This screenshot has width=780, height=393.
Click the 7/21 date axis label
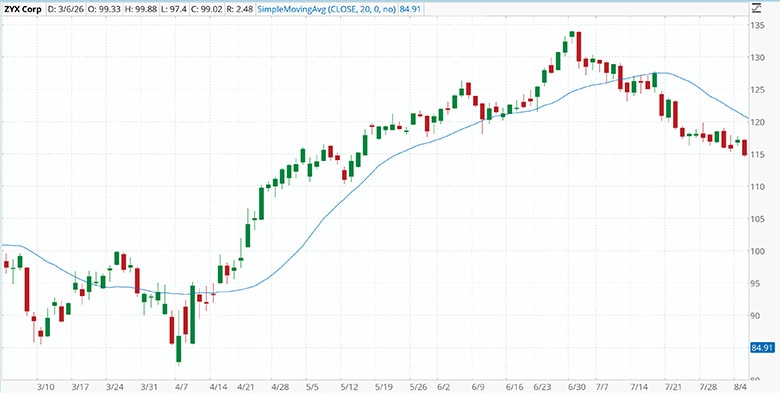tap(673, 387)
